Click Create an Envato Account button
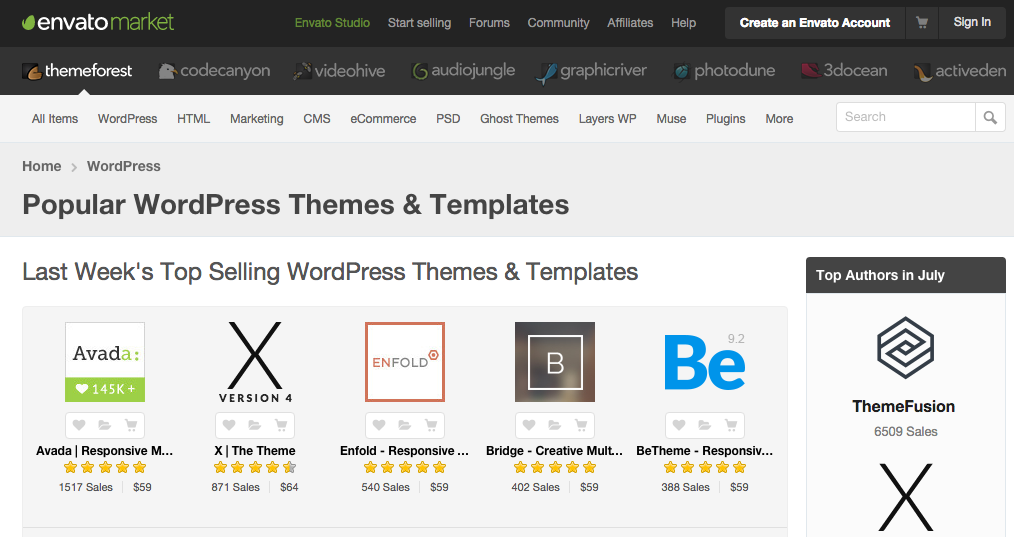The width and height of the screenshot is (1014, 537). [x=815, y=23]
